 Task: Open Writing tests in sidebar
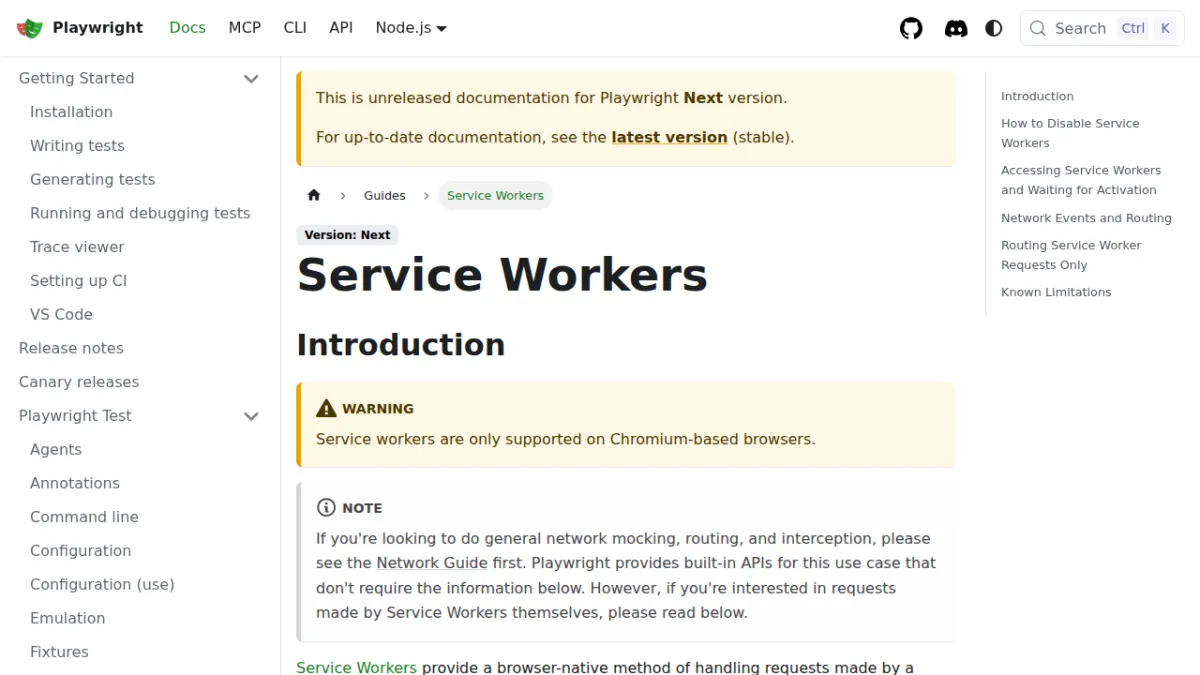coord(77,146)
